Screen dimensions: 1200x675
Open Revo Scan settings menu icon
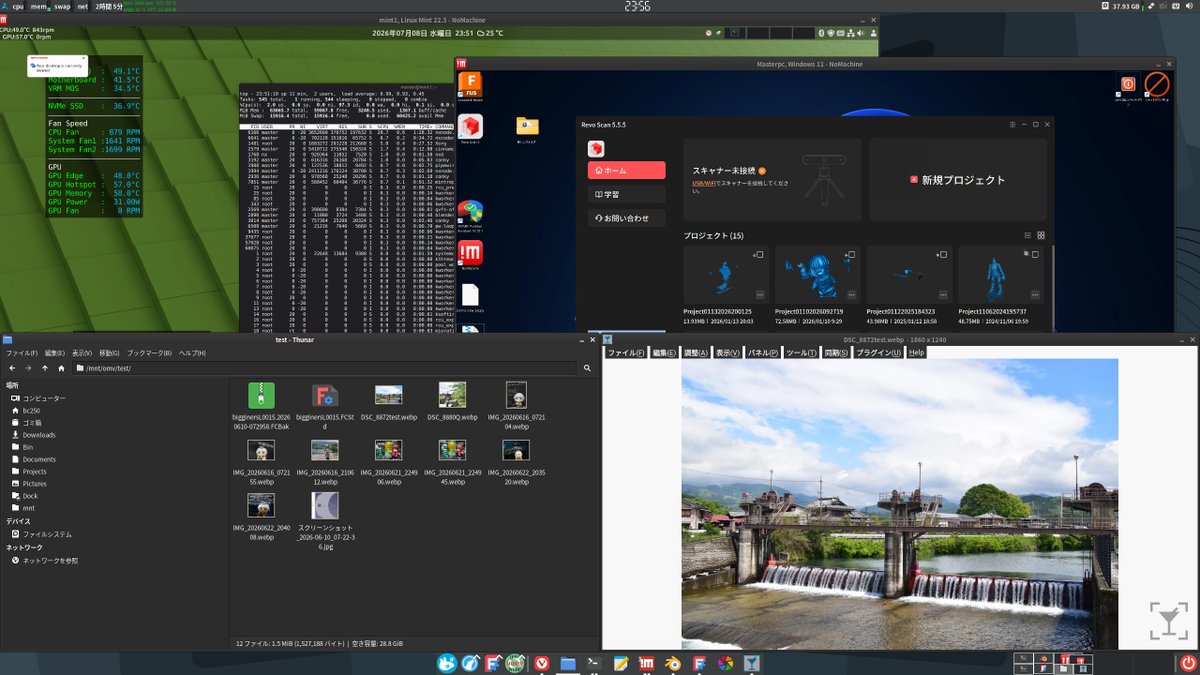coord(1012,124)
